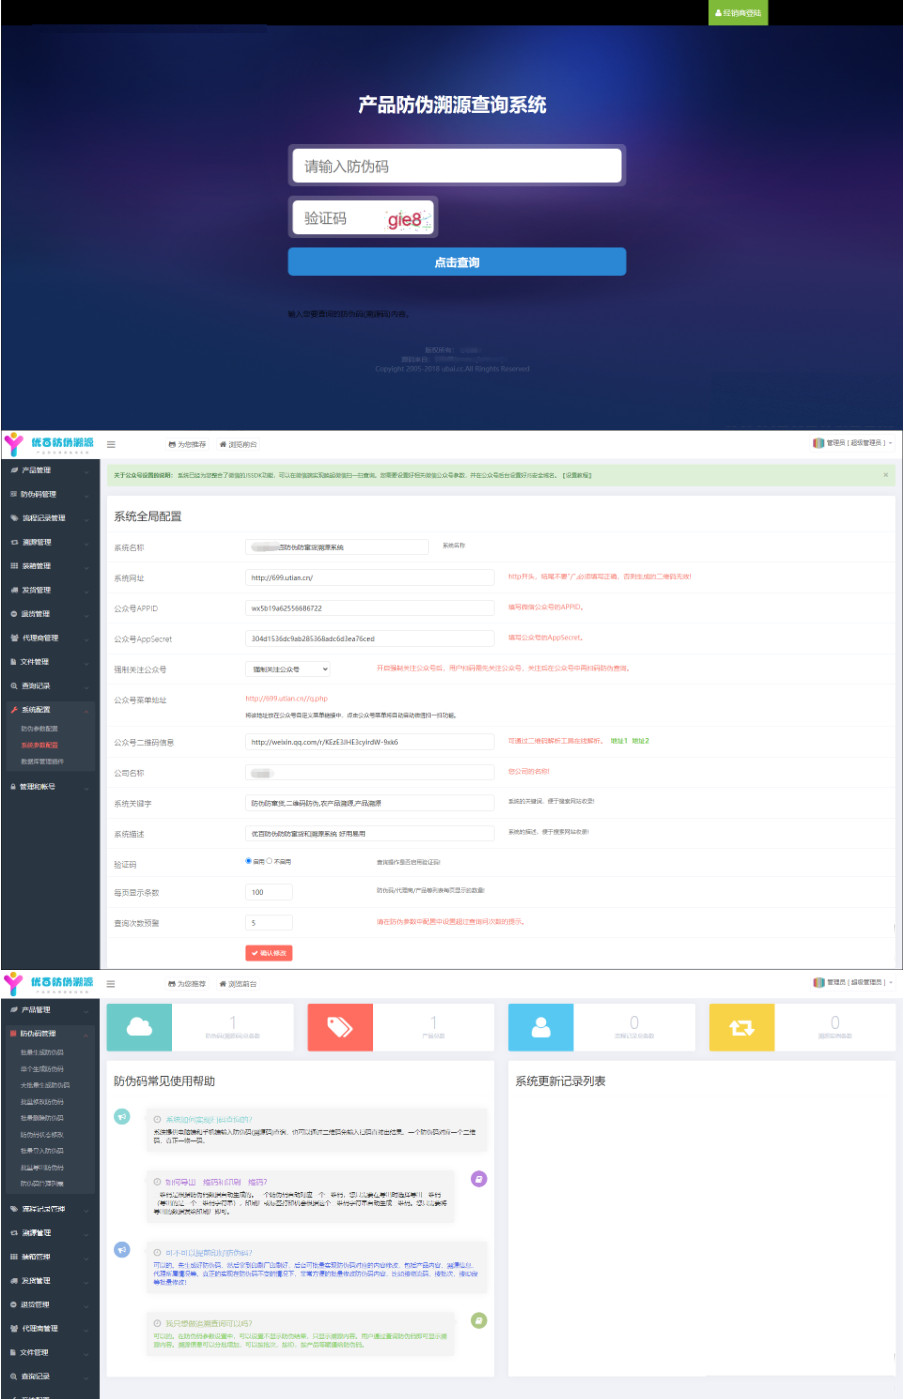Click 系统配置 wrench icon in config page sidebar
Viewport: 907px width, 1399px height.
coord(14,710)
